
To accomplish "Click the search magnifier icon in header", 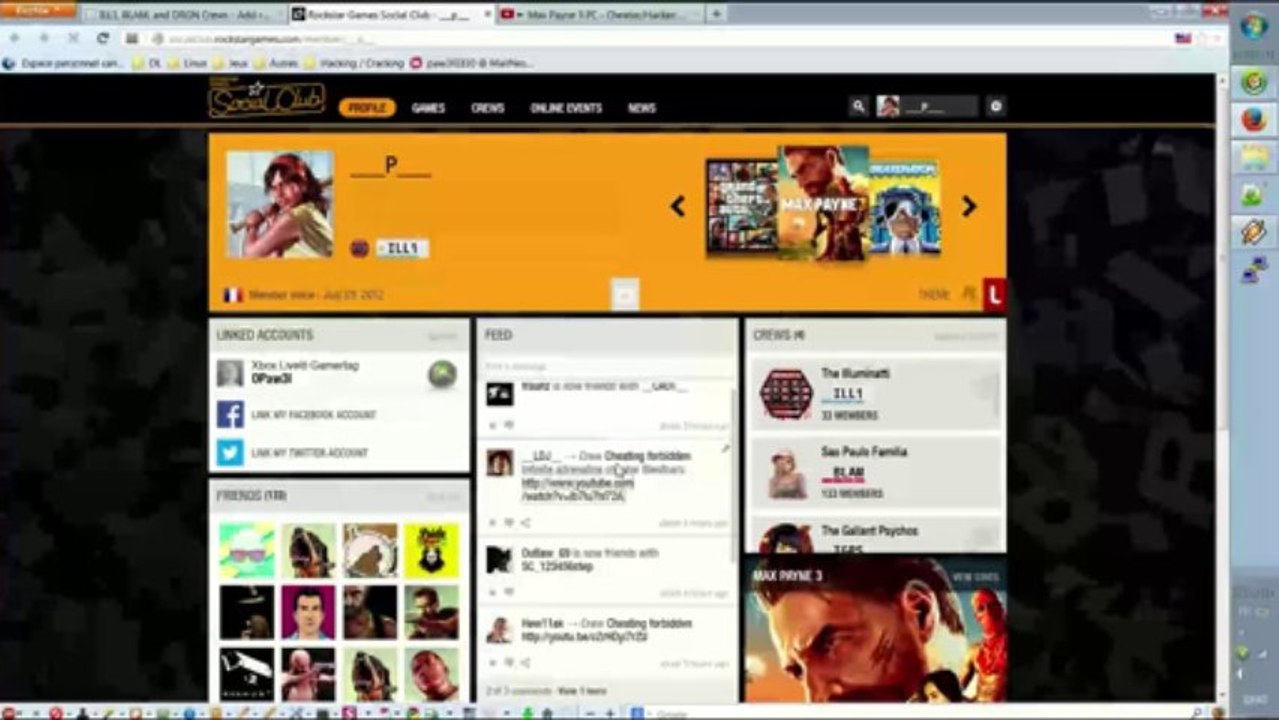I will 858,106.
